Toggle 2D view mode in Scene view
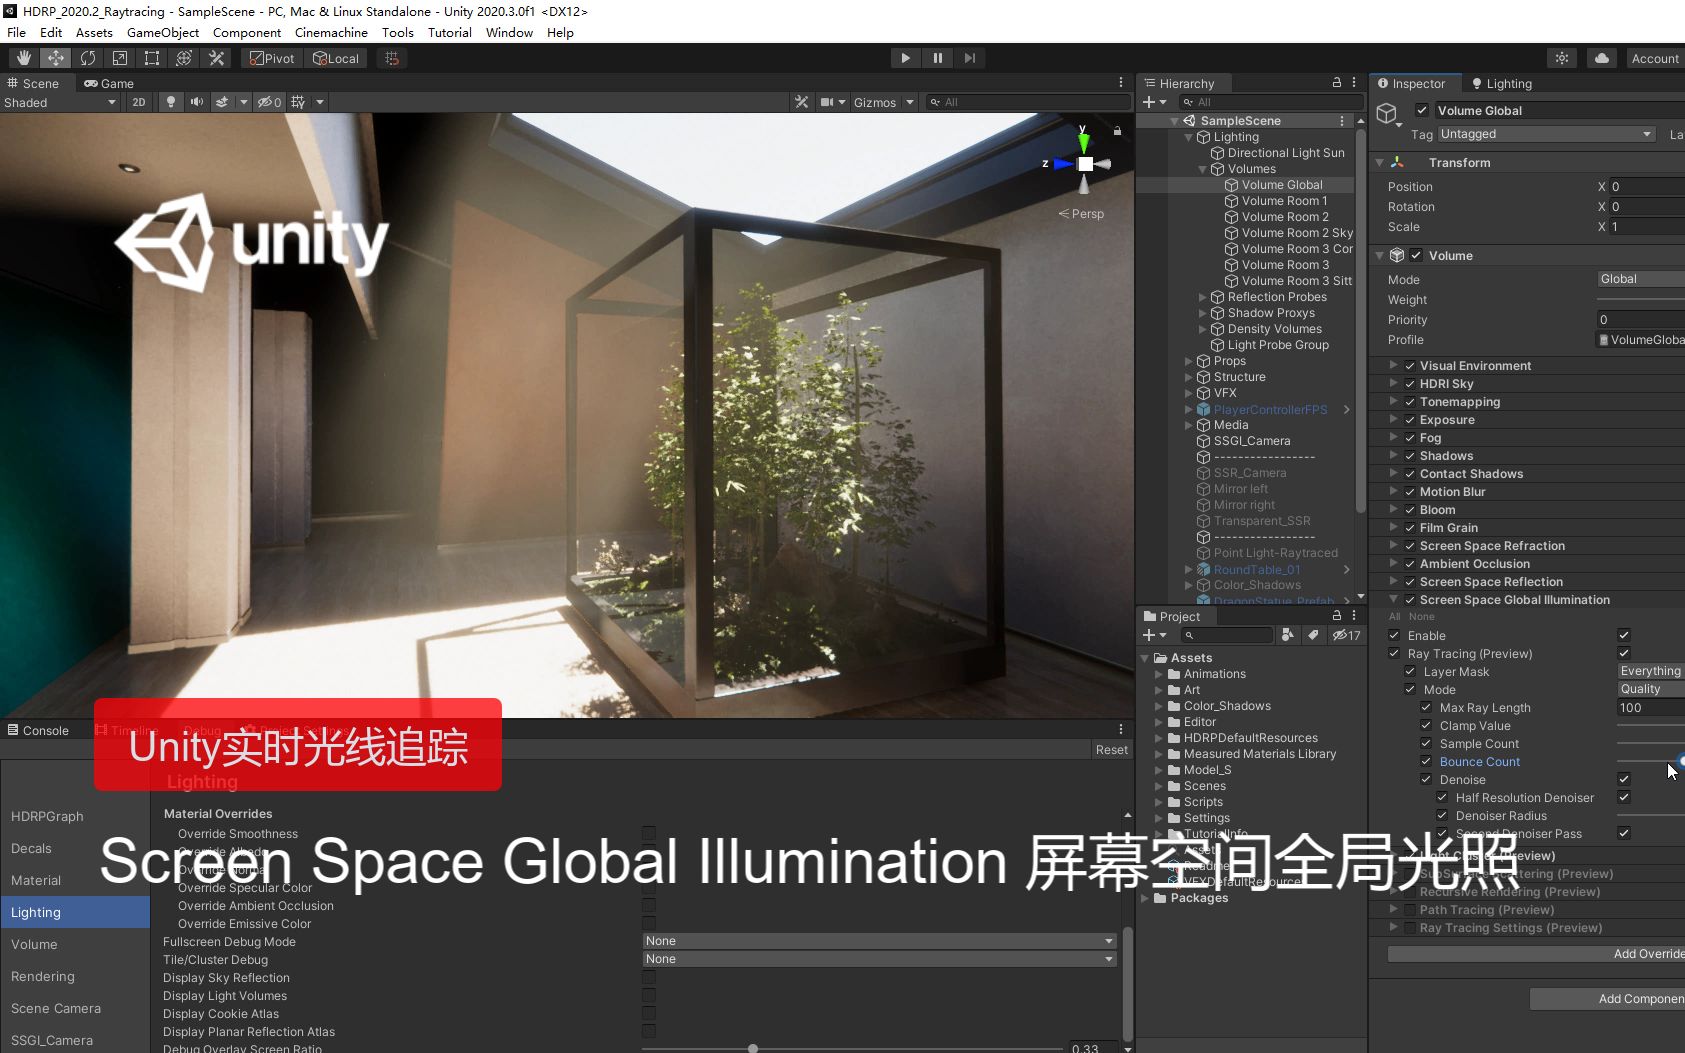 [x=139, y=102]
